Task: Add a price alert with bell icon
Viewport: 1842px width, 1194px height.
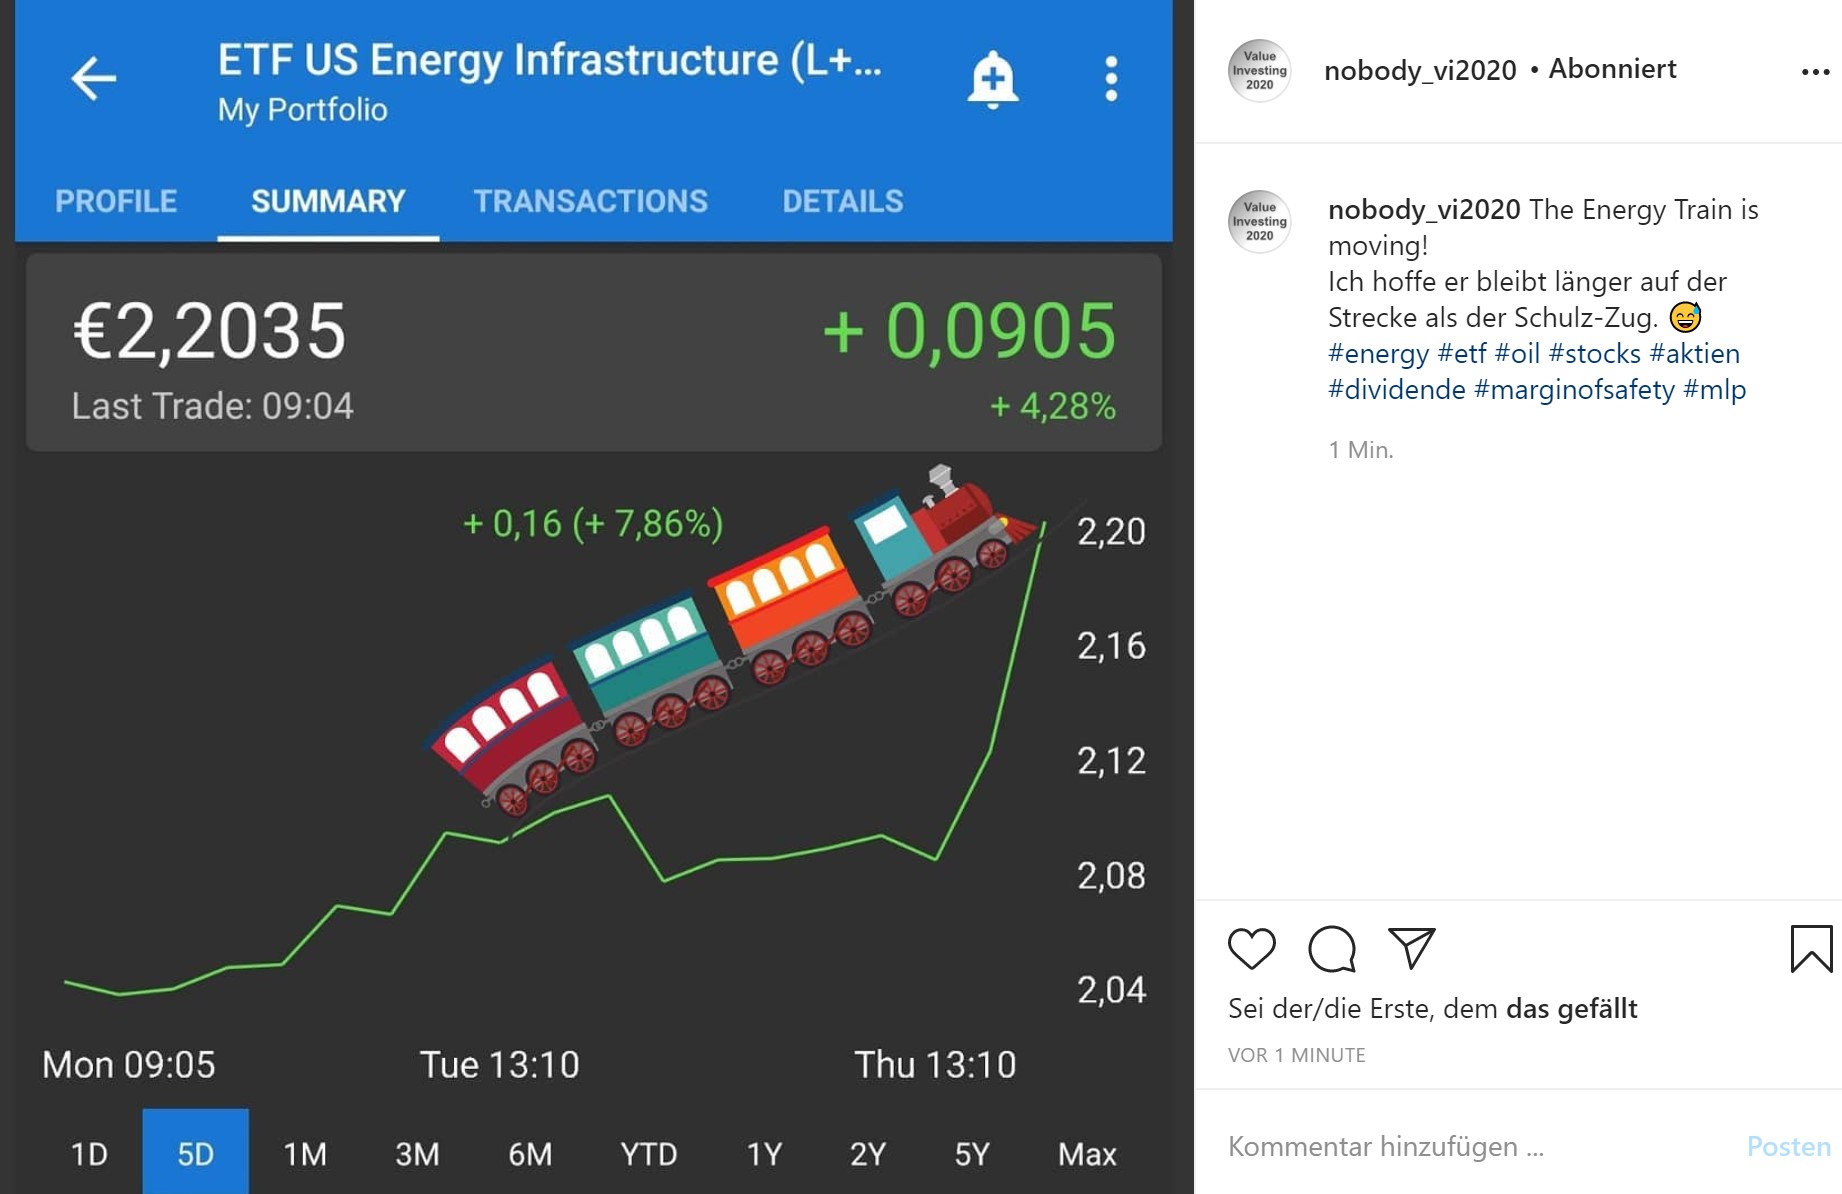Action: pos(992,79)
